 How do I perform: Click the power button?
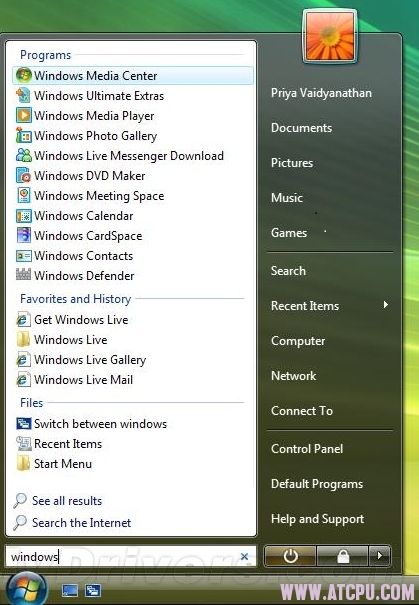(x=291, y=556)
